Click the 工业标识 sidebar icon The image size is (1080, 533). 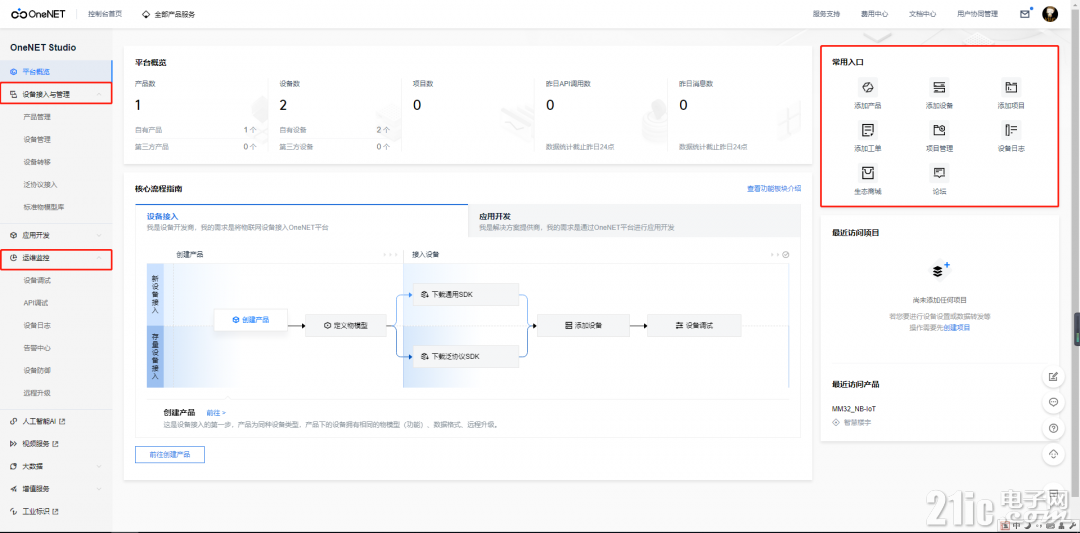pyautogui.click(x=14, y=512)
